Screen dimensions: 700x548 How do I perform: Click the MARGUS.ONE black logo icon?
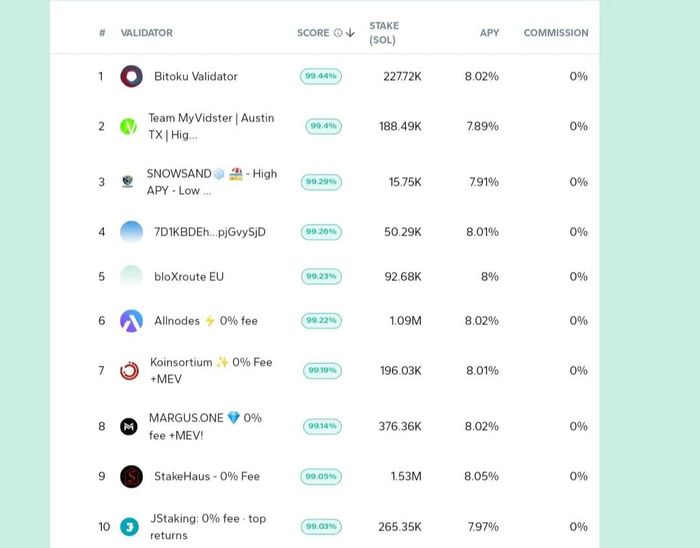129,427
